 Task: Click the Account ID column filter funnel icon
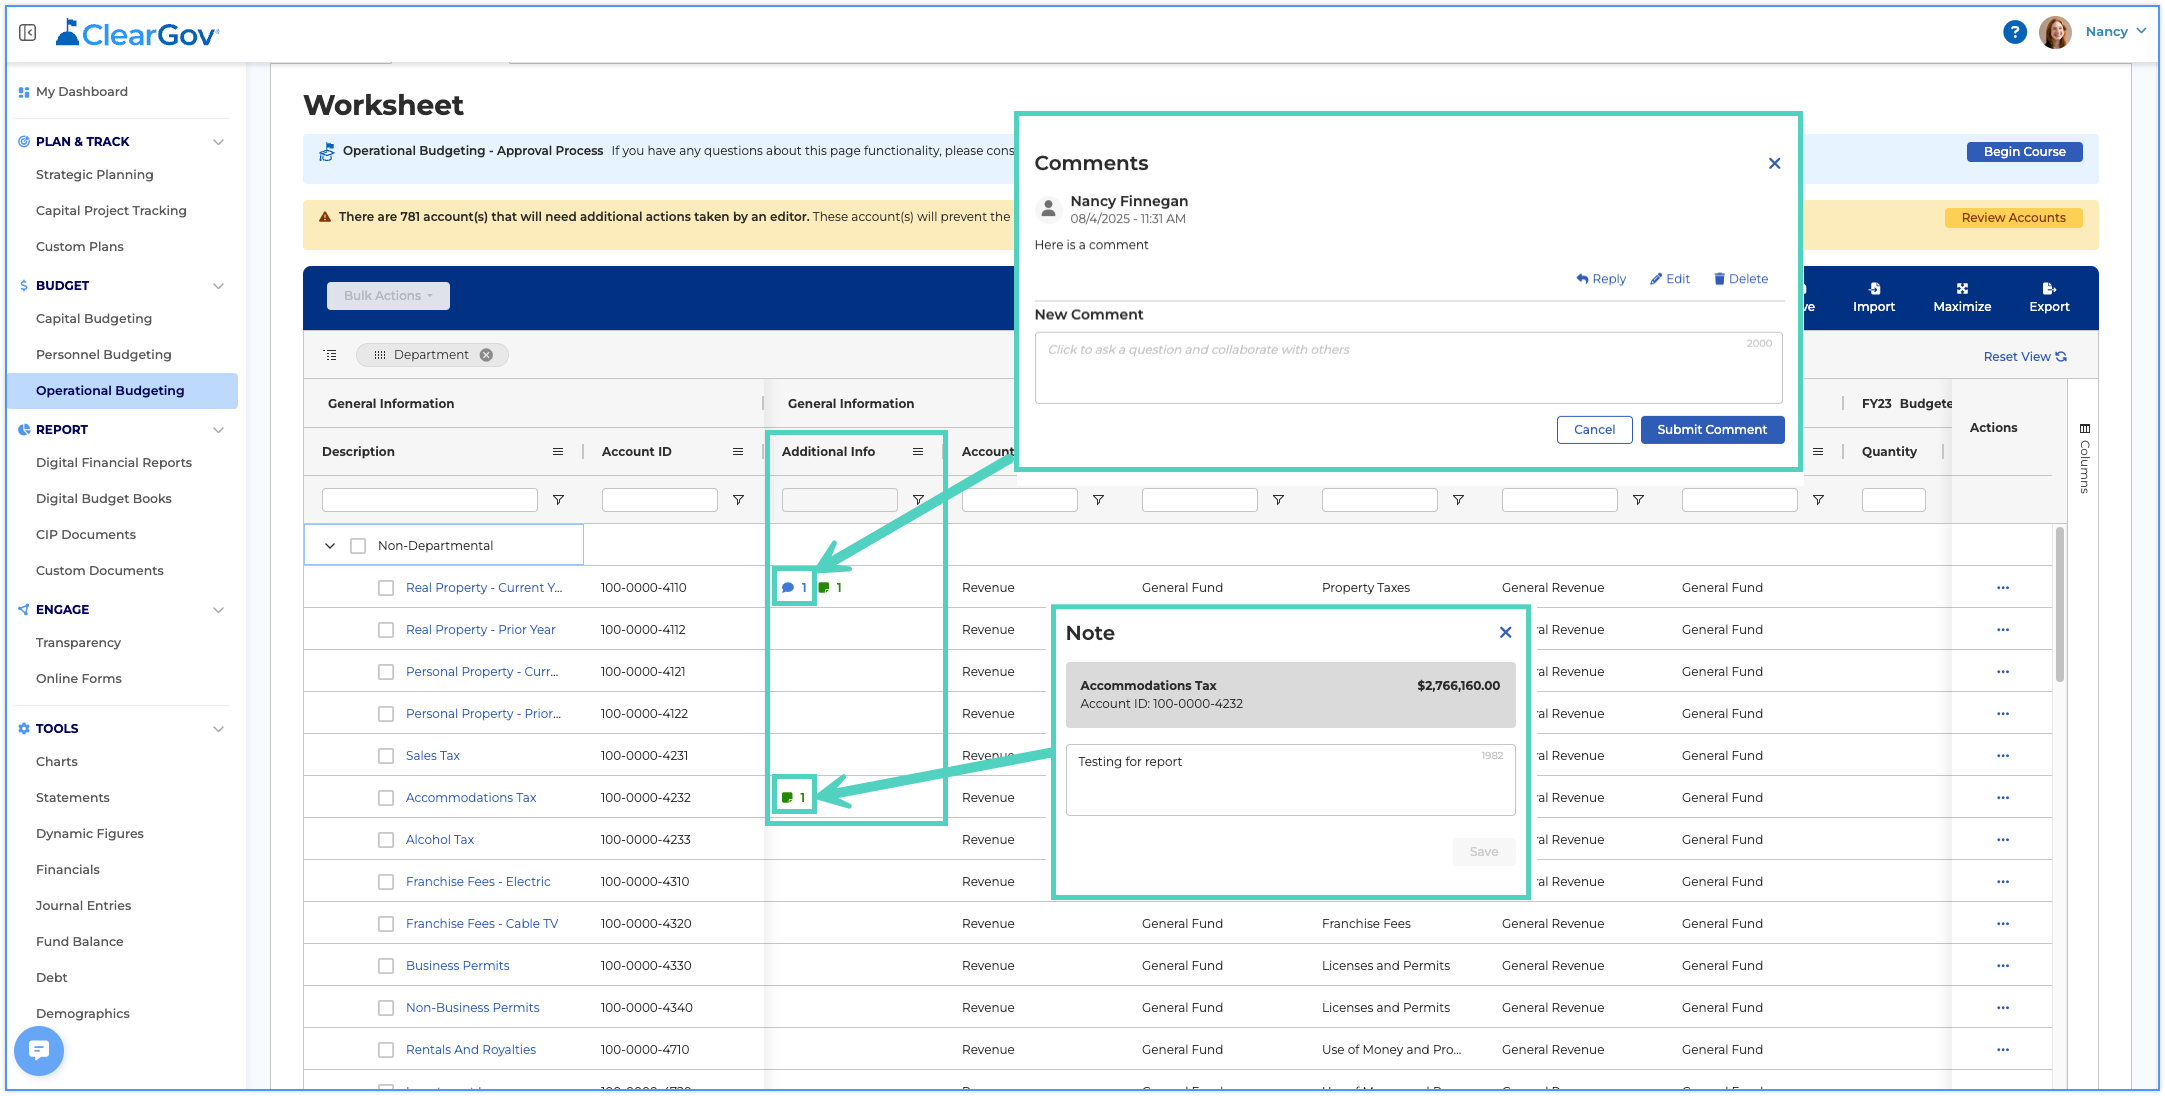point(738,500)
